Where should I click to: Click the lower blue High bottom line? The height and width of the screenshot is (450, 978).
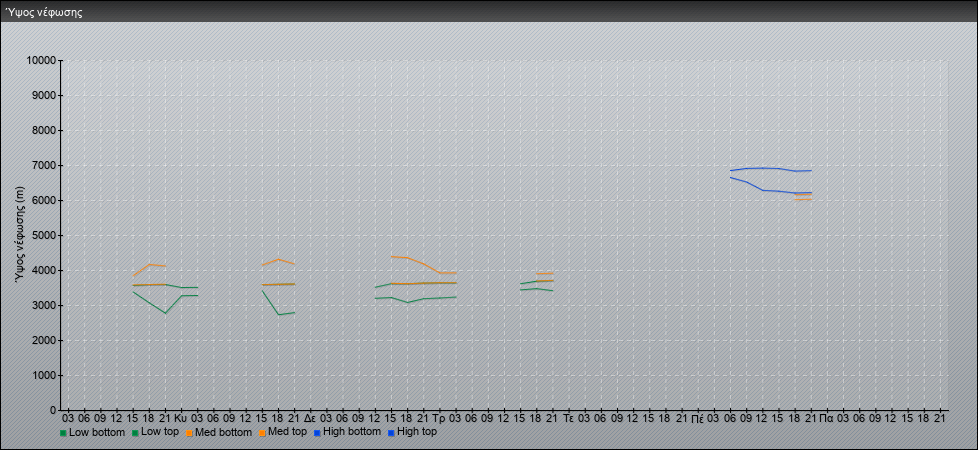[x=770, y=190]
